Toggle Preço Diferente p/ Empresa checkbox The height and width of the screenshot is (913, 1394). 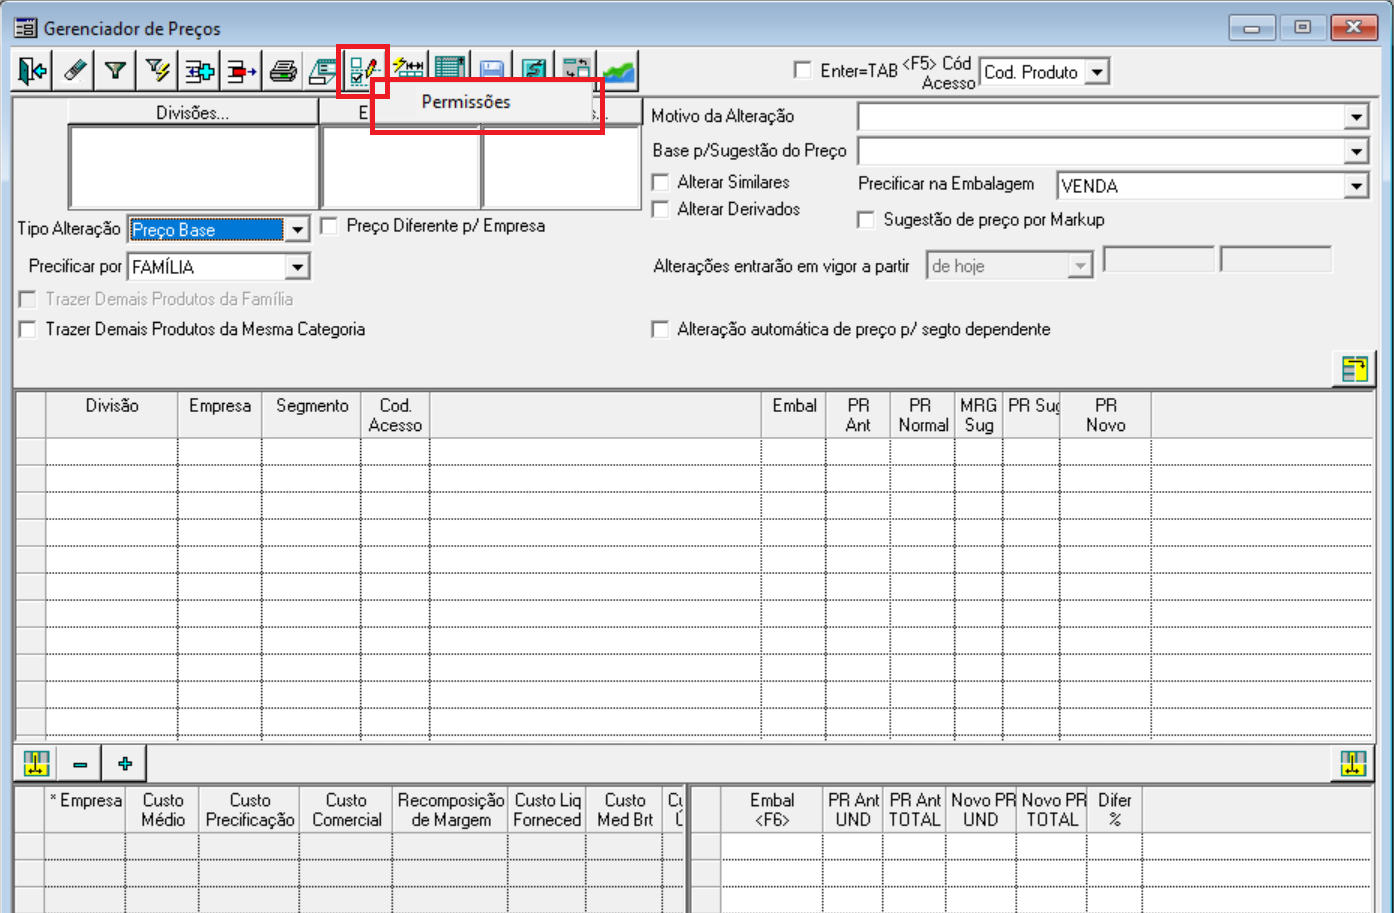(x=329, y=226)
